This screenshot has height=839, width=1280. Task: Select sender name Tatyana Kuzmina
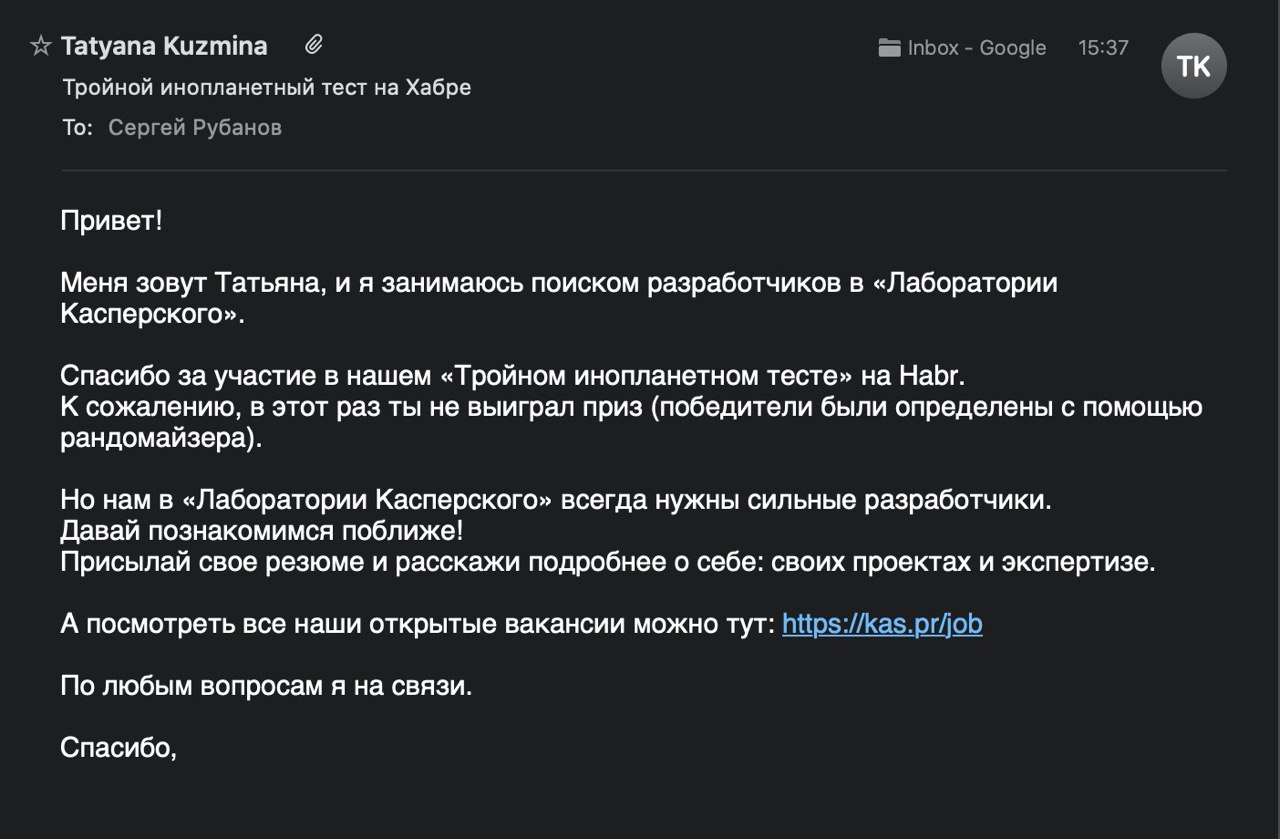point(164,46)
